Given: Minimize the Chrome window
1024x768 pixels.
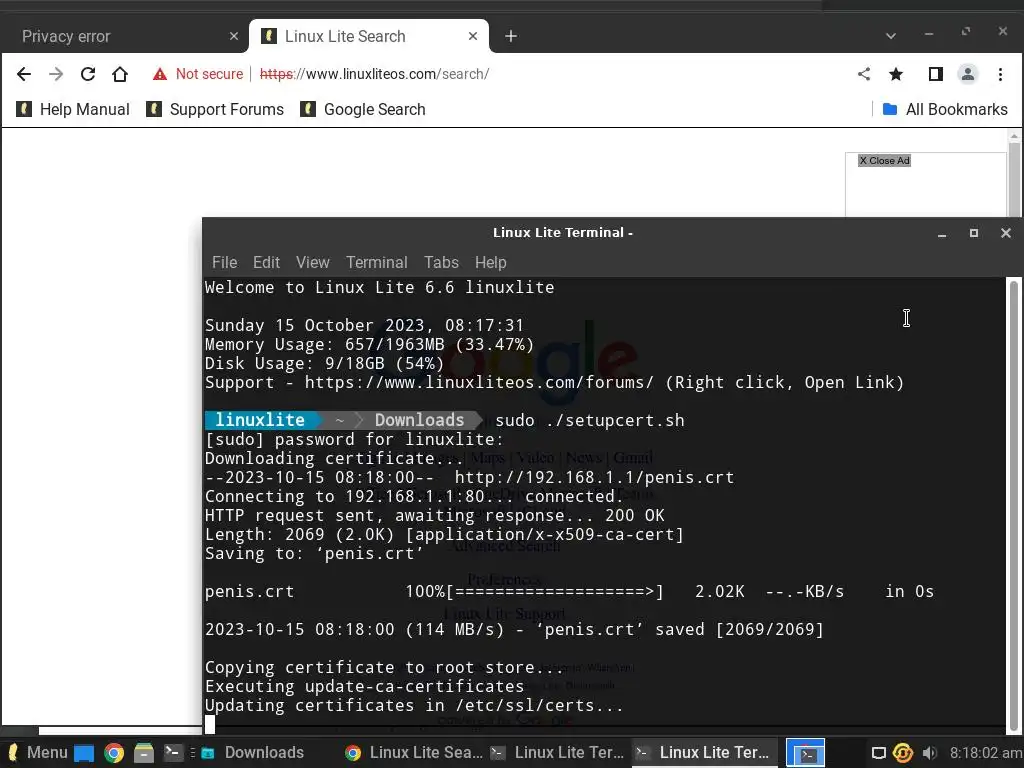Looking at the screenshot, I should coord(929,33).
